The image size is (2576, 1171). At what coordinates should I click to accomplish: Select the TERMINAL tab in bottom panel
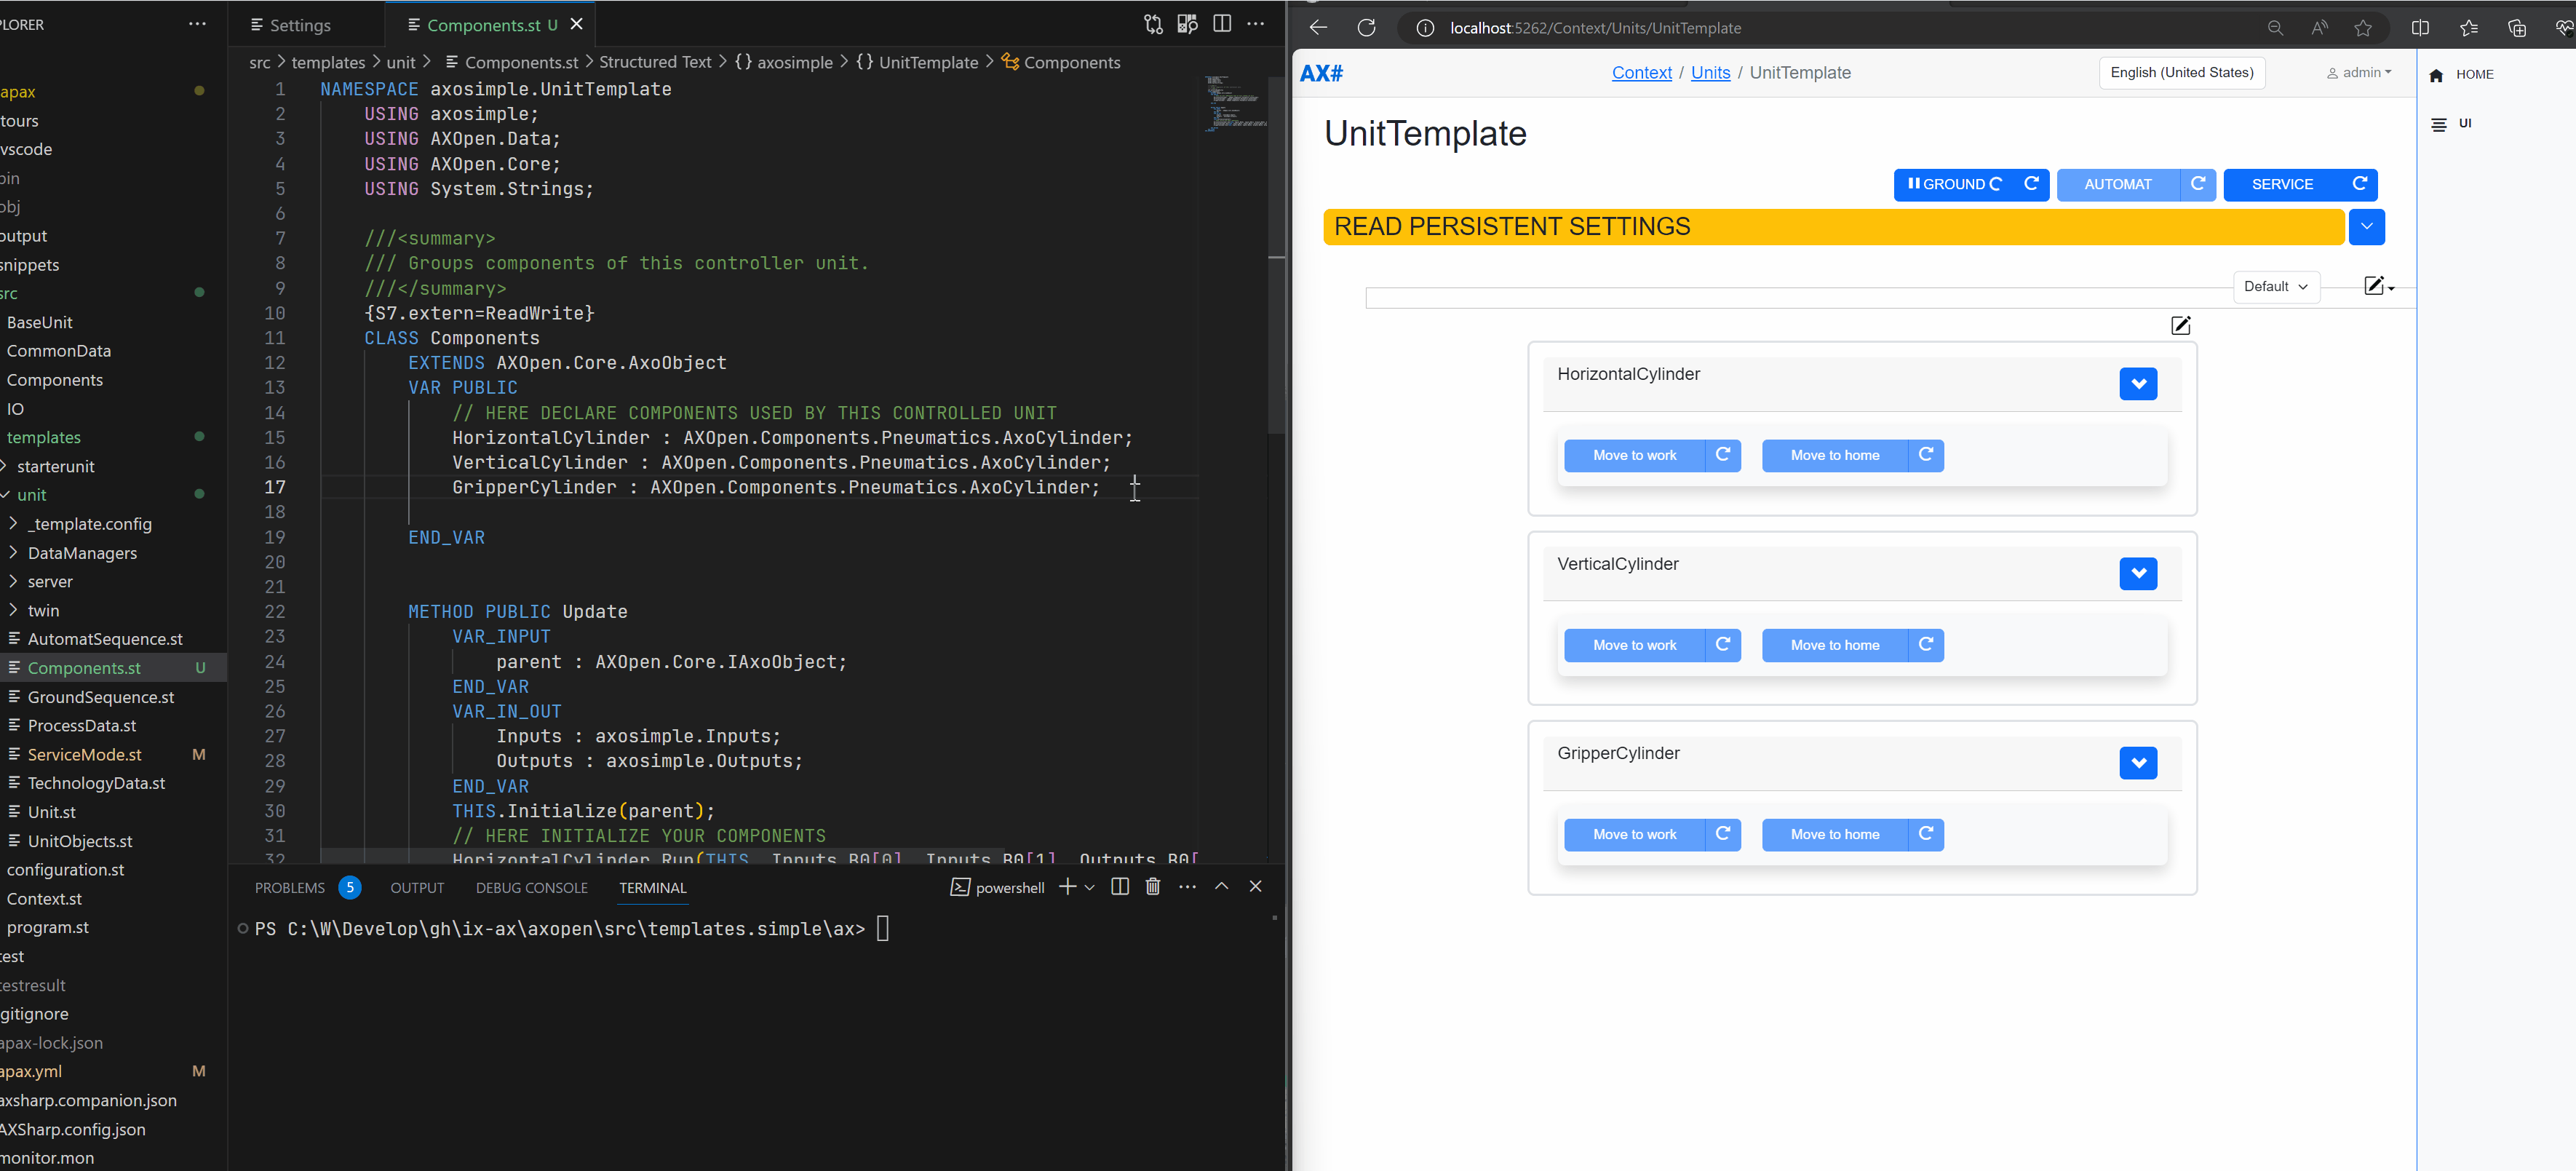pos(652,887)
